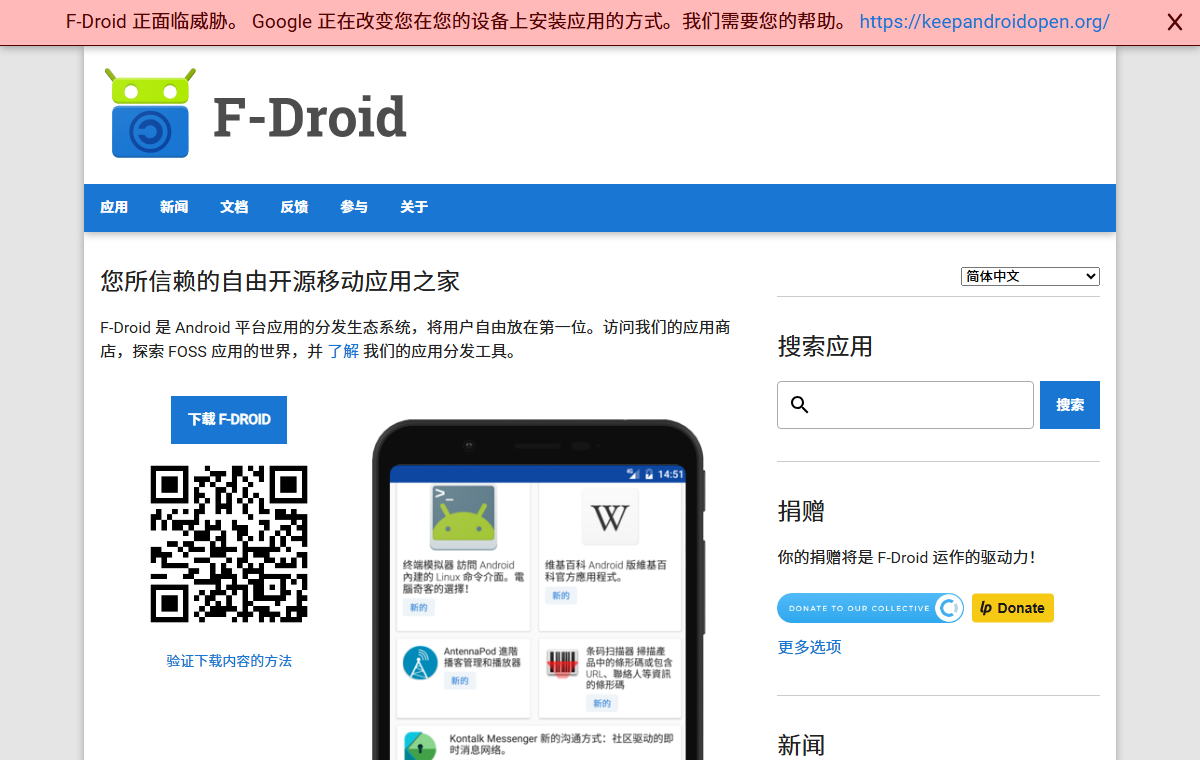Click into the app search input field
1200x760 pixels.
pos(905,405)
